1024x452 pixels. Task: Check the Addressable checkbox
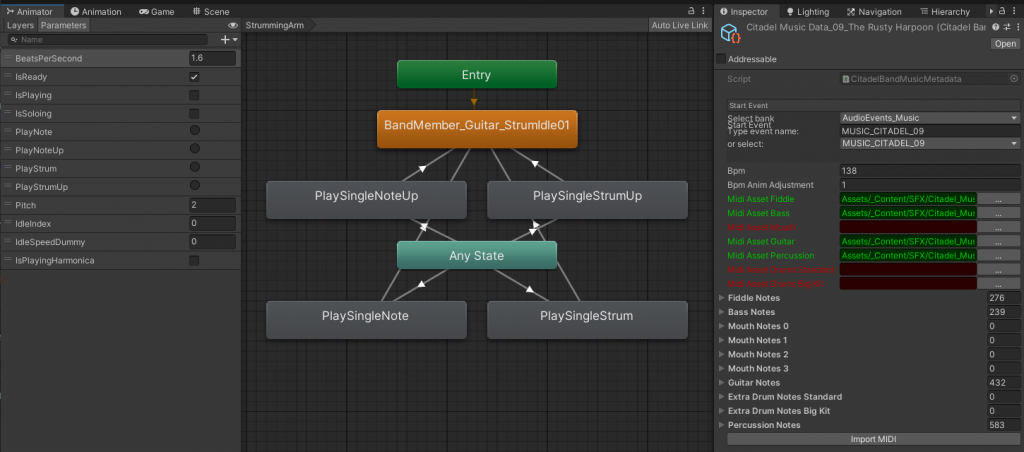(x=721, y=59)
